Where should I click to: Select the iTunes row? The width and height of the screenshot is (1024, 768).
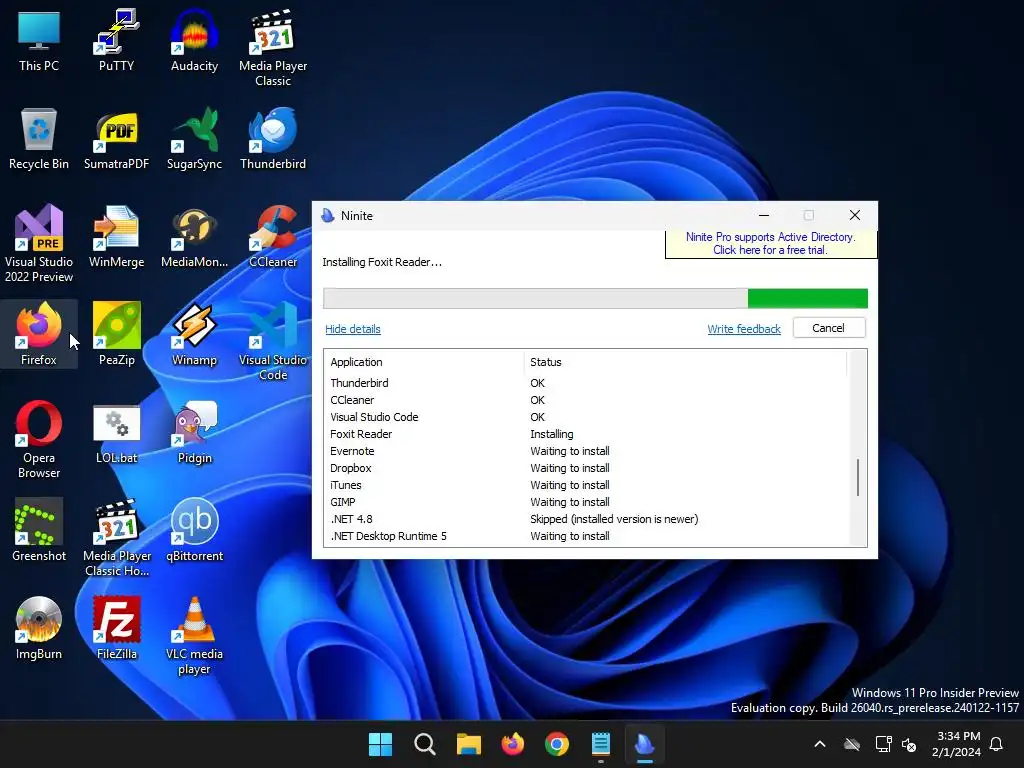(x=586, y=485)
